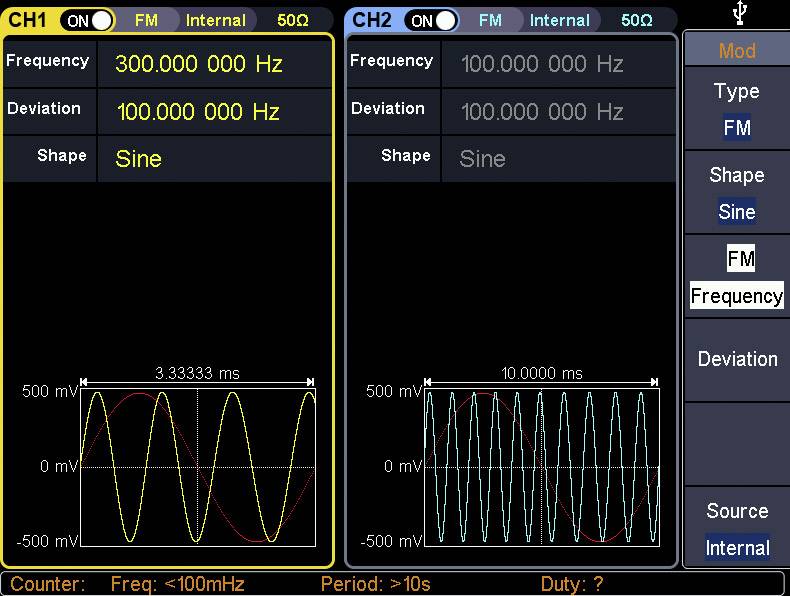
Task: Toggle the CH2 ON output switch
Action: click(432, 20)
